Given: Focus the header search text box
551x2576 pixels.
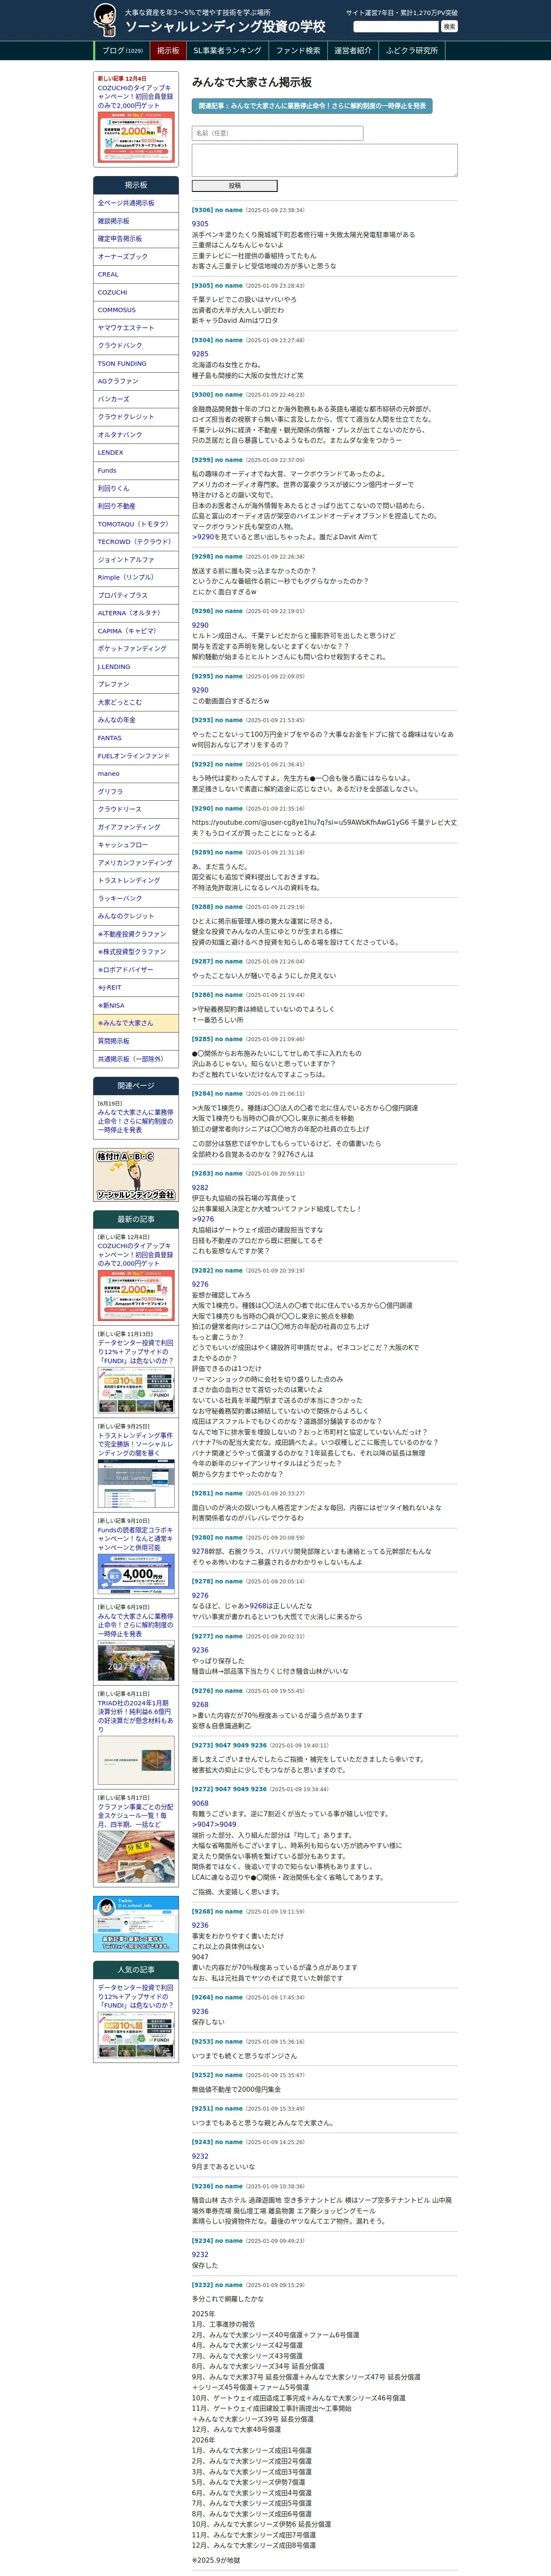Looking at the screenshot, I should coord(396,27).
